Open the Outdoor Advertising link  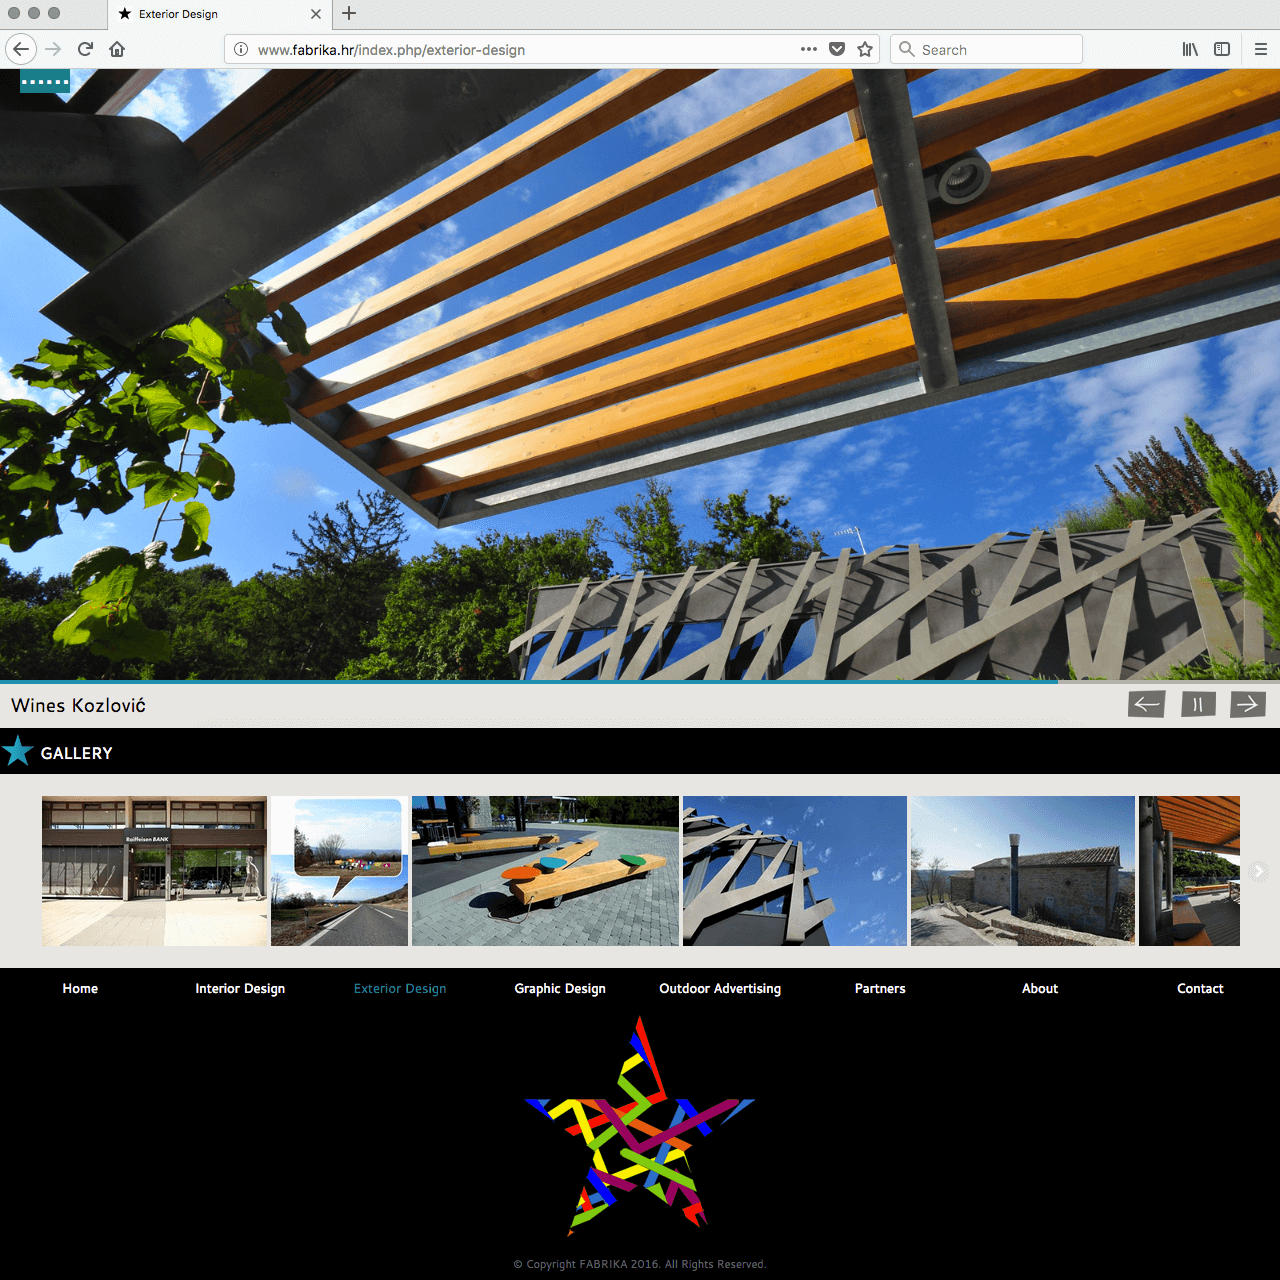point(720,988)
